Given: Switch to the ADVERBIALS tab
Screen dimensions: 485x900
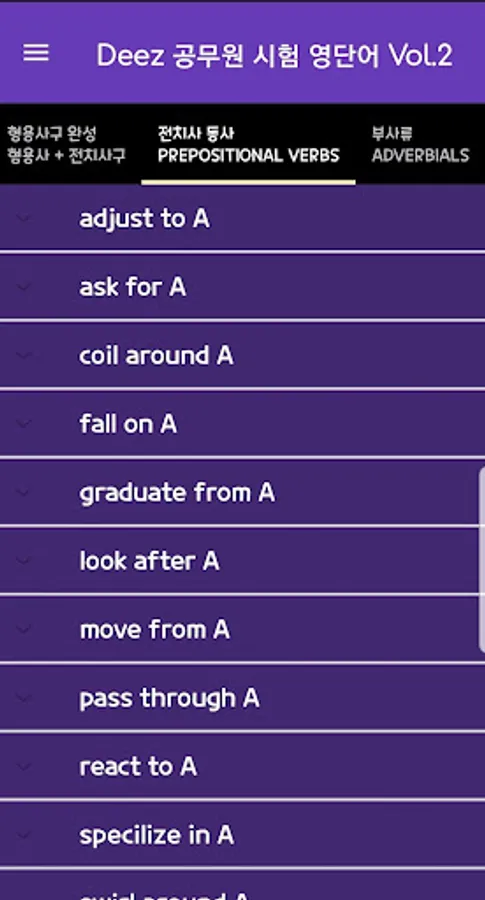Looking at the screenshot, I should coord(420,145).
